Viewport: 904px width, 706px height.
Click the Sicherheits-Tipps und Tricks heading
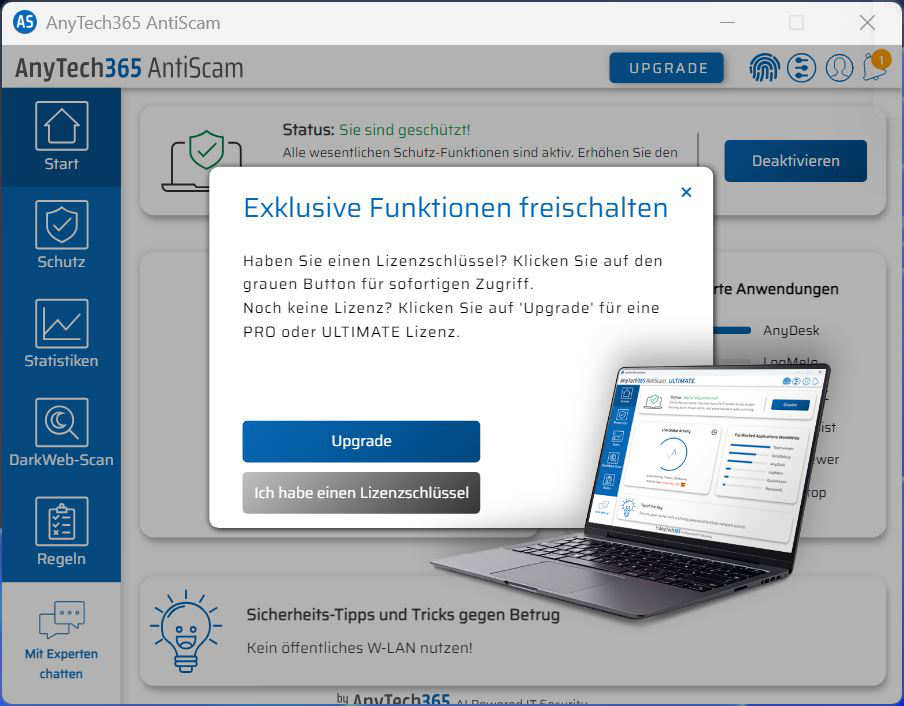(403, 615)
